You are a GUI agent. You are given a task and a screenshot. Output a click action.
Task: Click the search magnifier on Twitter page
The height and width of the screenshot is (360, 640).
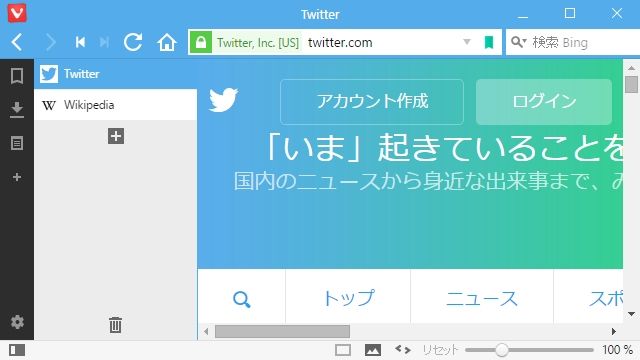[x=242, y=299]
